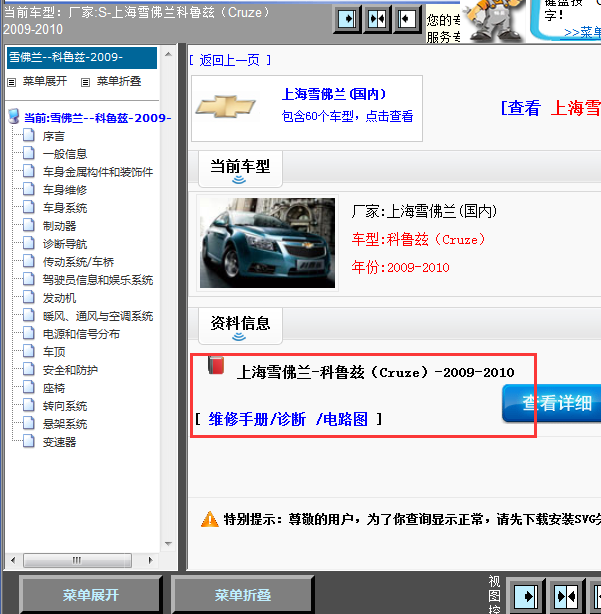
Task: Click sidebar 菜单折叠 text link
Action: 119,81
